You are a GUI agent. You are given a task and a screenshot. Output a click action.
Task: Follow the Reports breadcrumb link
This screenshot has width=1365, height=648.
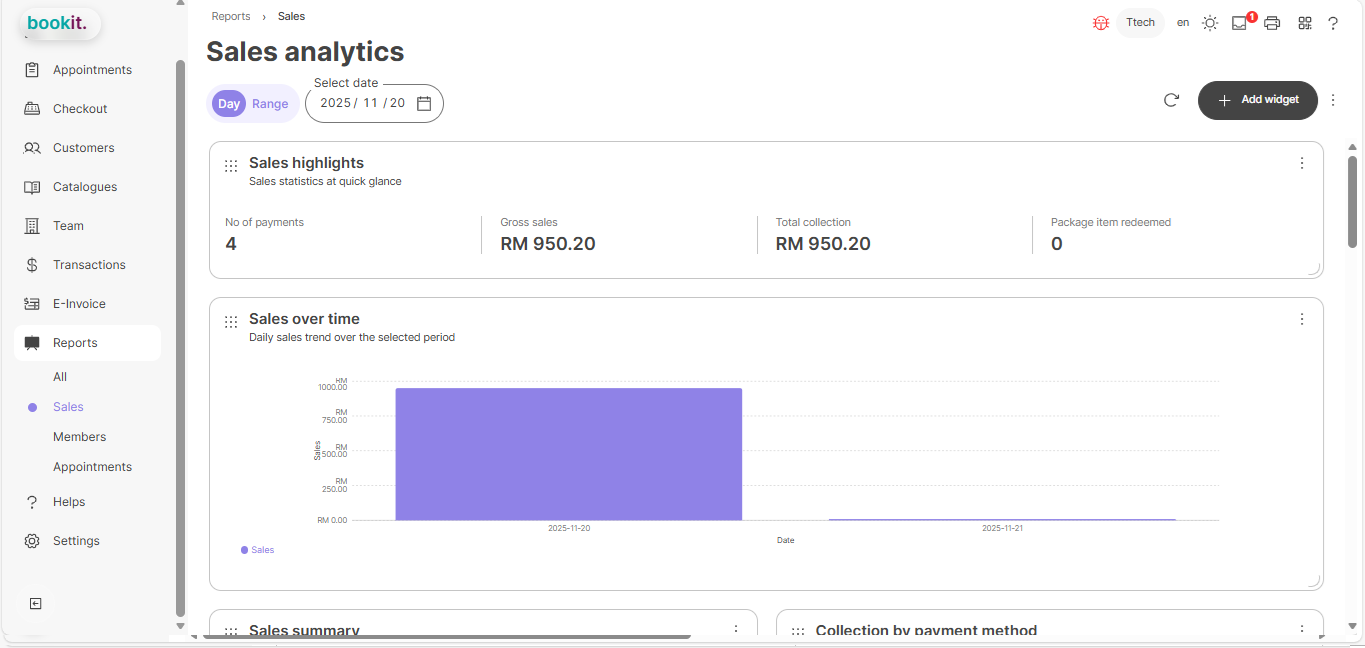pos(231,16)
